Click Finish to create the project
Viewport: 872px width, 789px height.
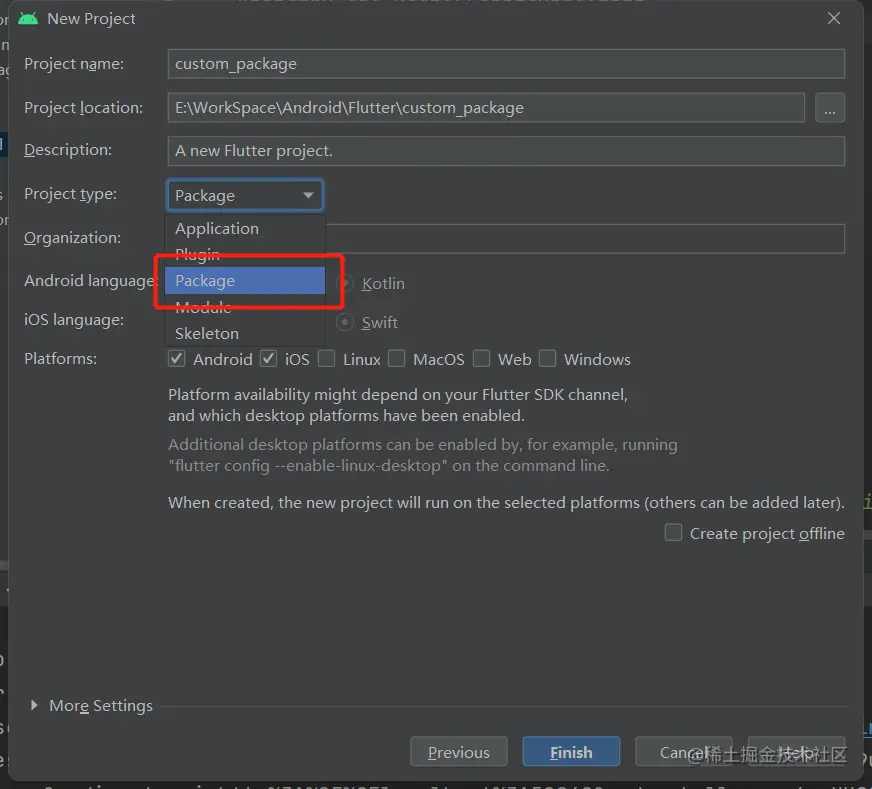[571, 752]
